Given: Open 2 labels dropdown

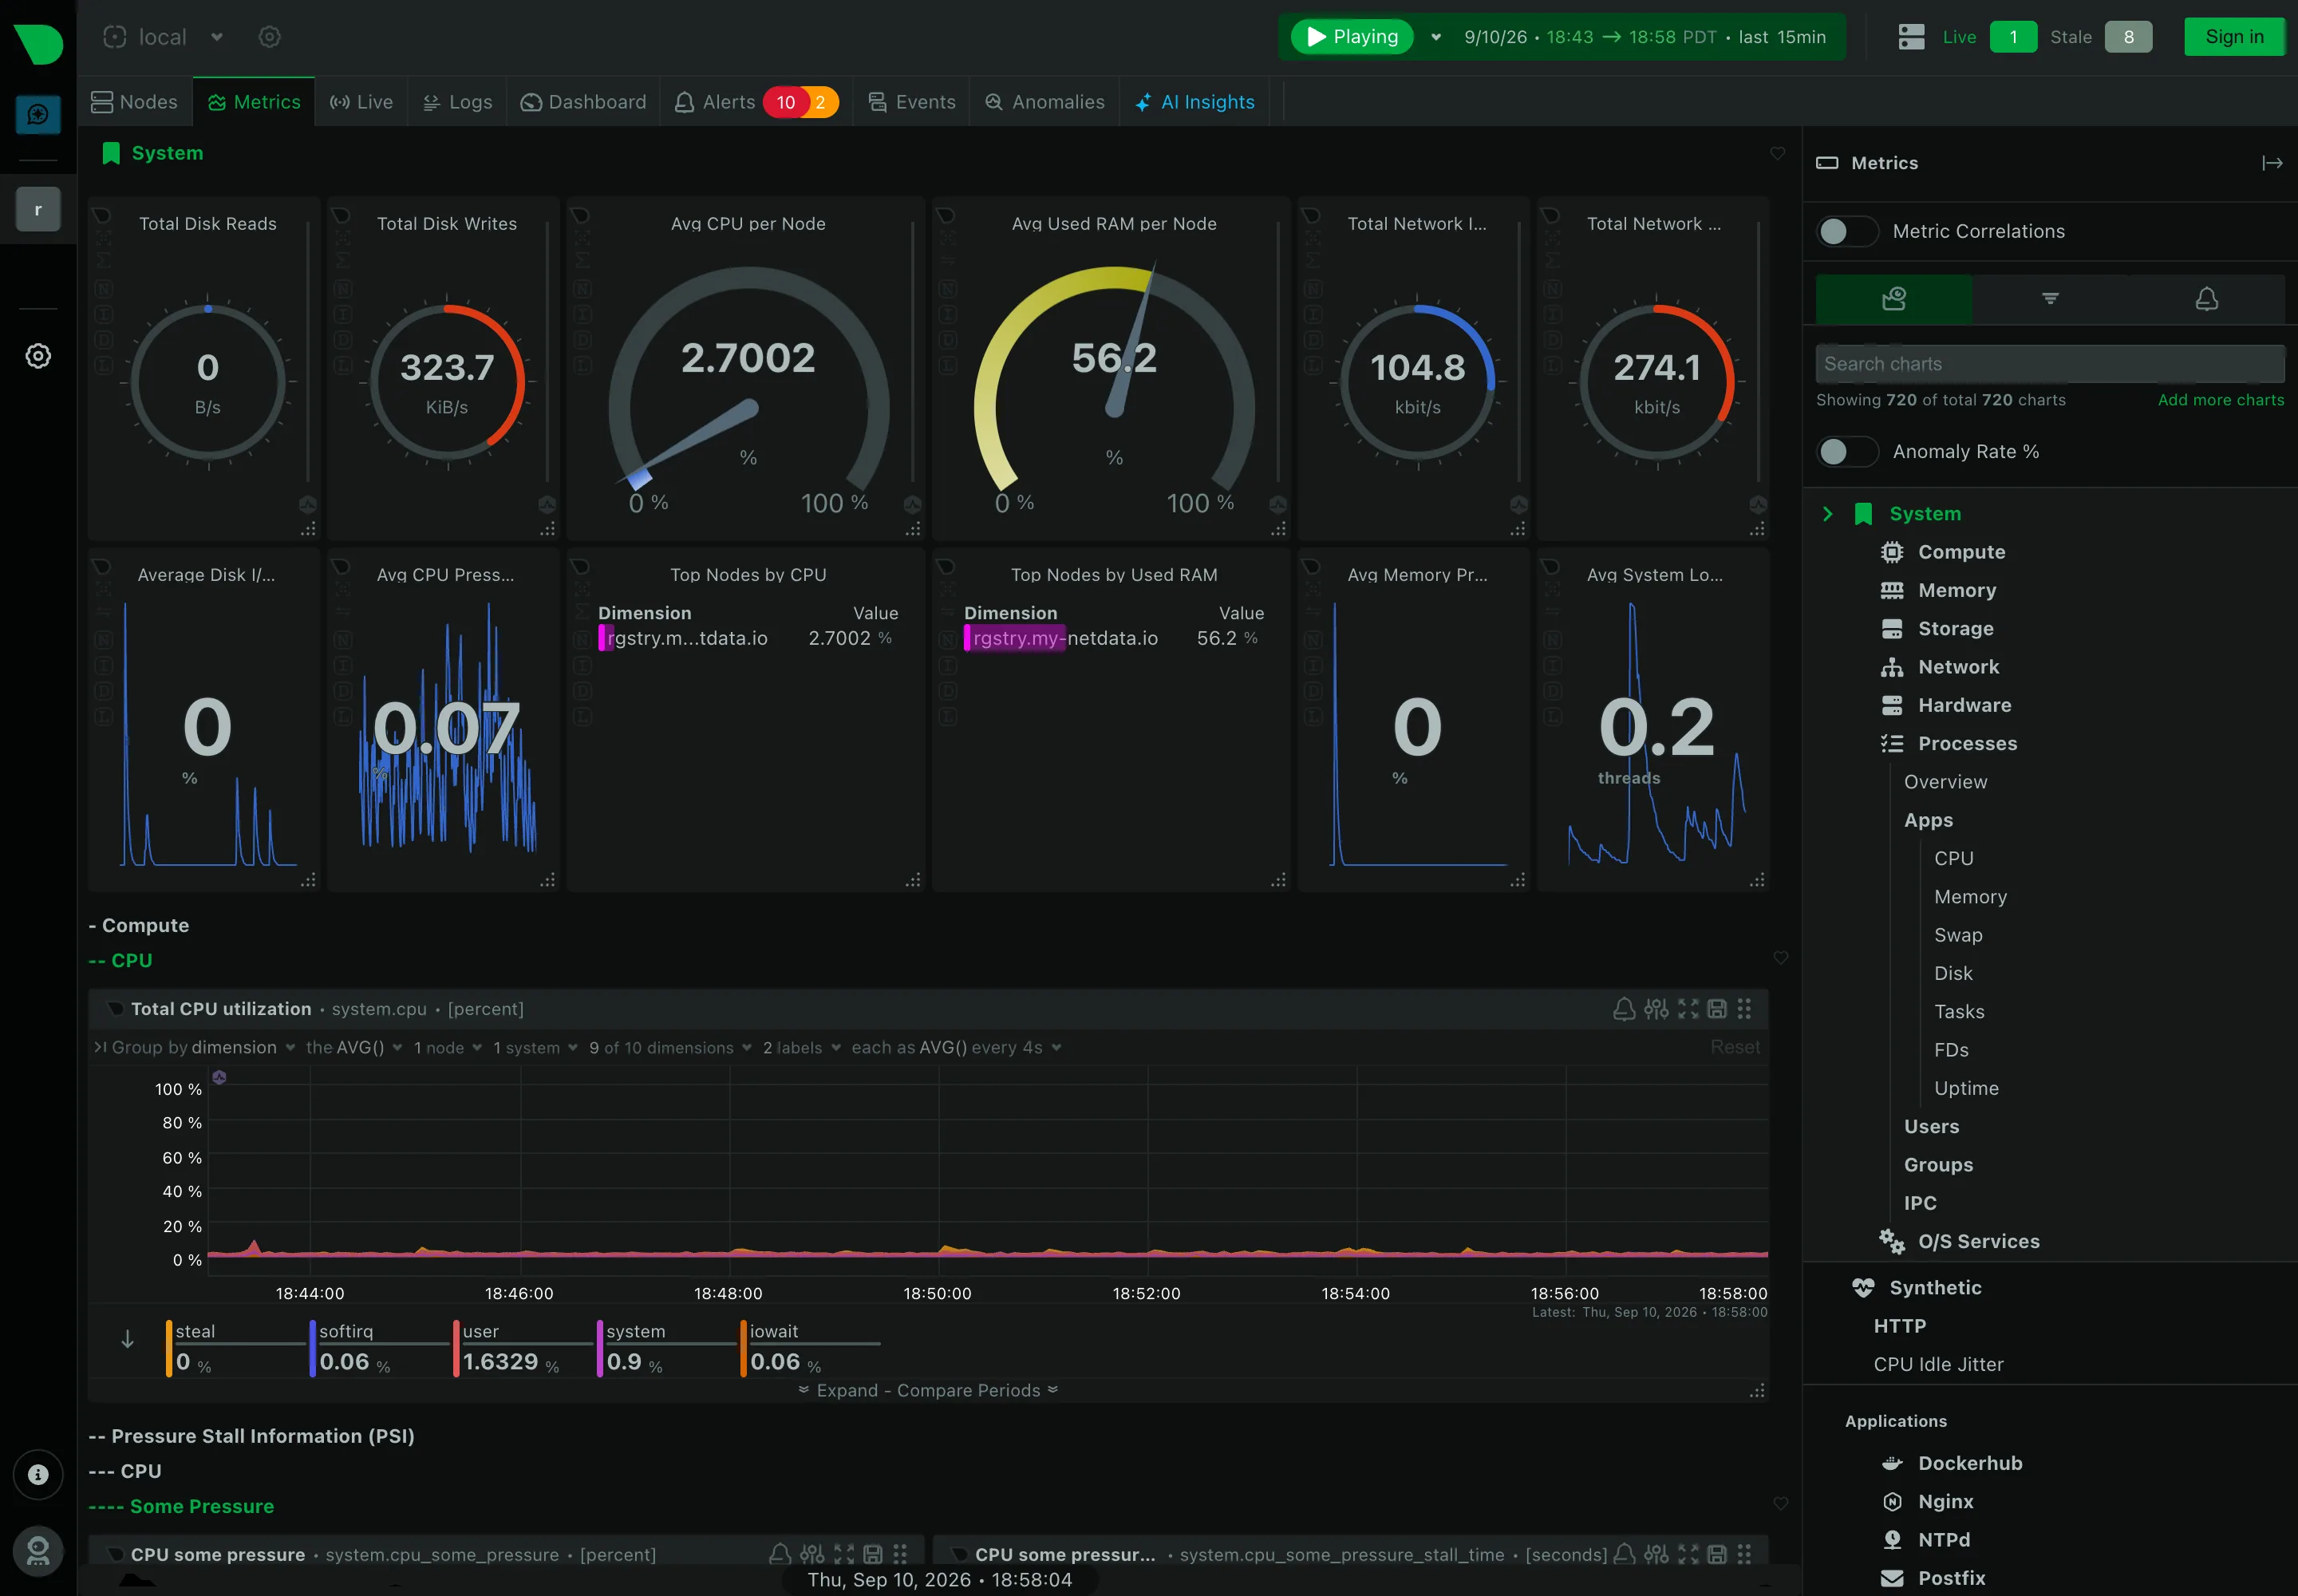Looking at the screenshot, I should (801, 1047).
